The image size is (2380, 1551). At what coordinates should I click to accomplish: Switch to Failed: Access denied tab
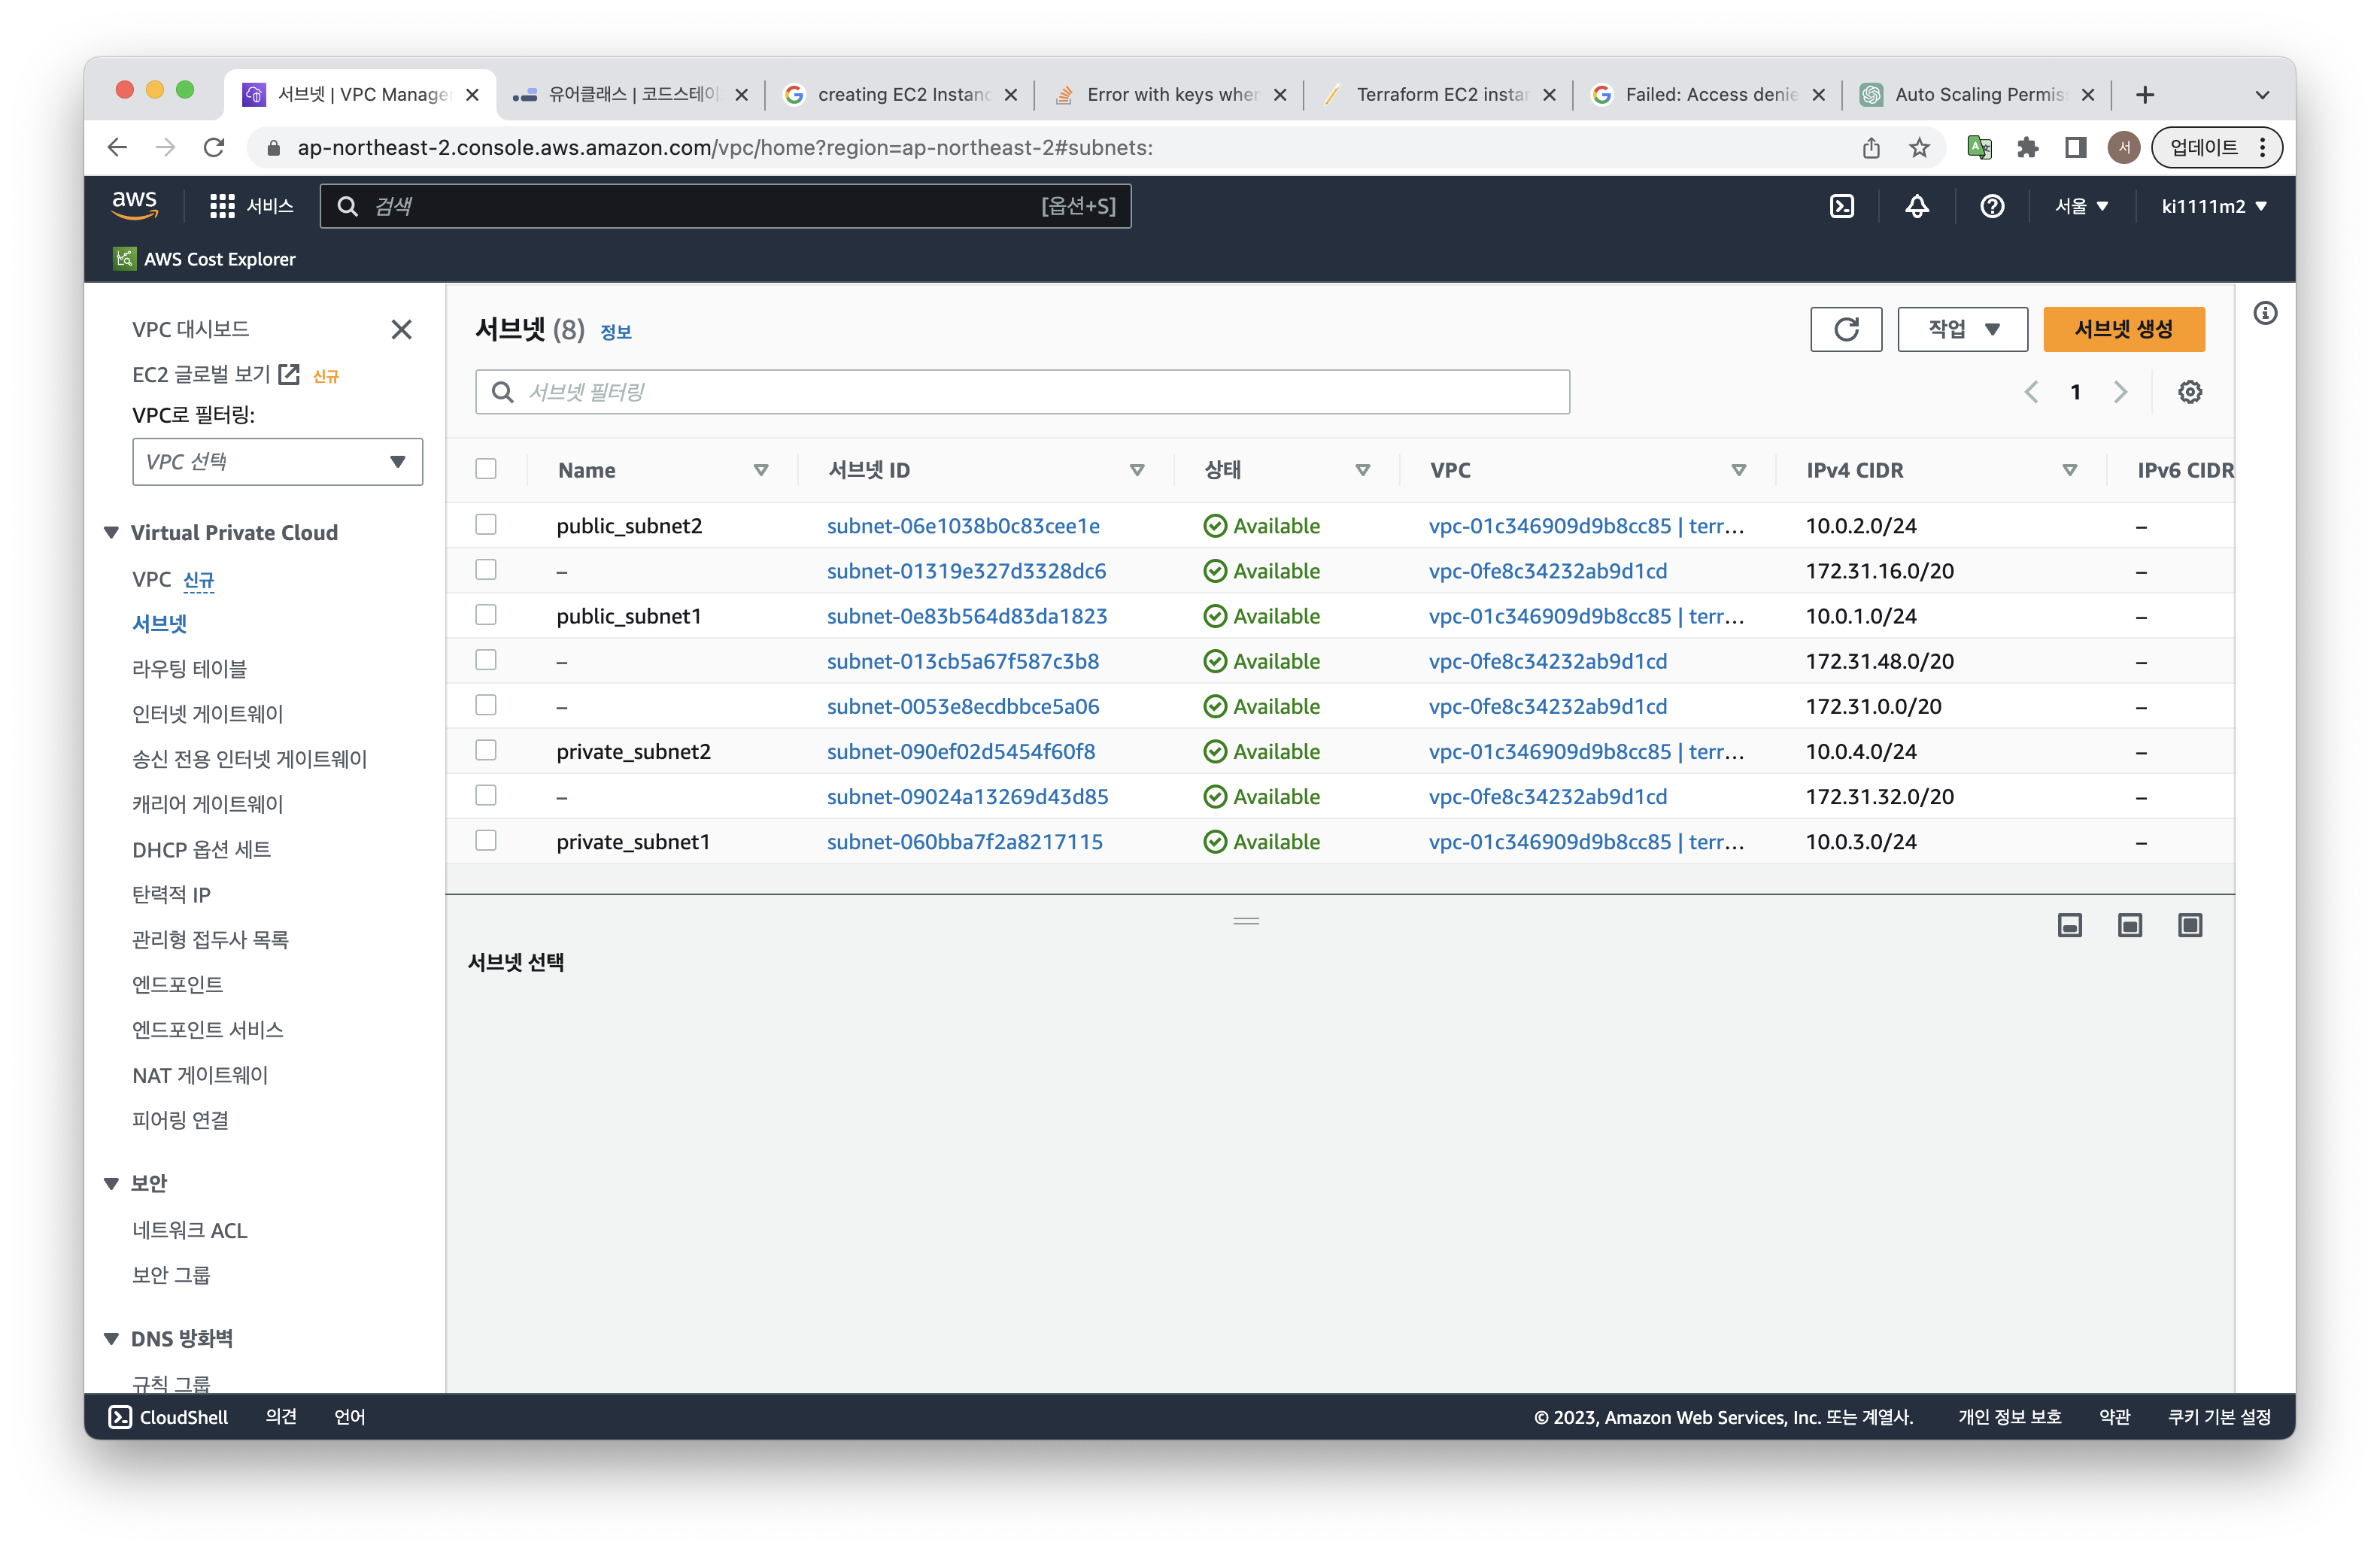click(1709, 95)
